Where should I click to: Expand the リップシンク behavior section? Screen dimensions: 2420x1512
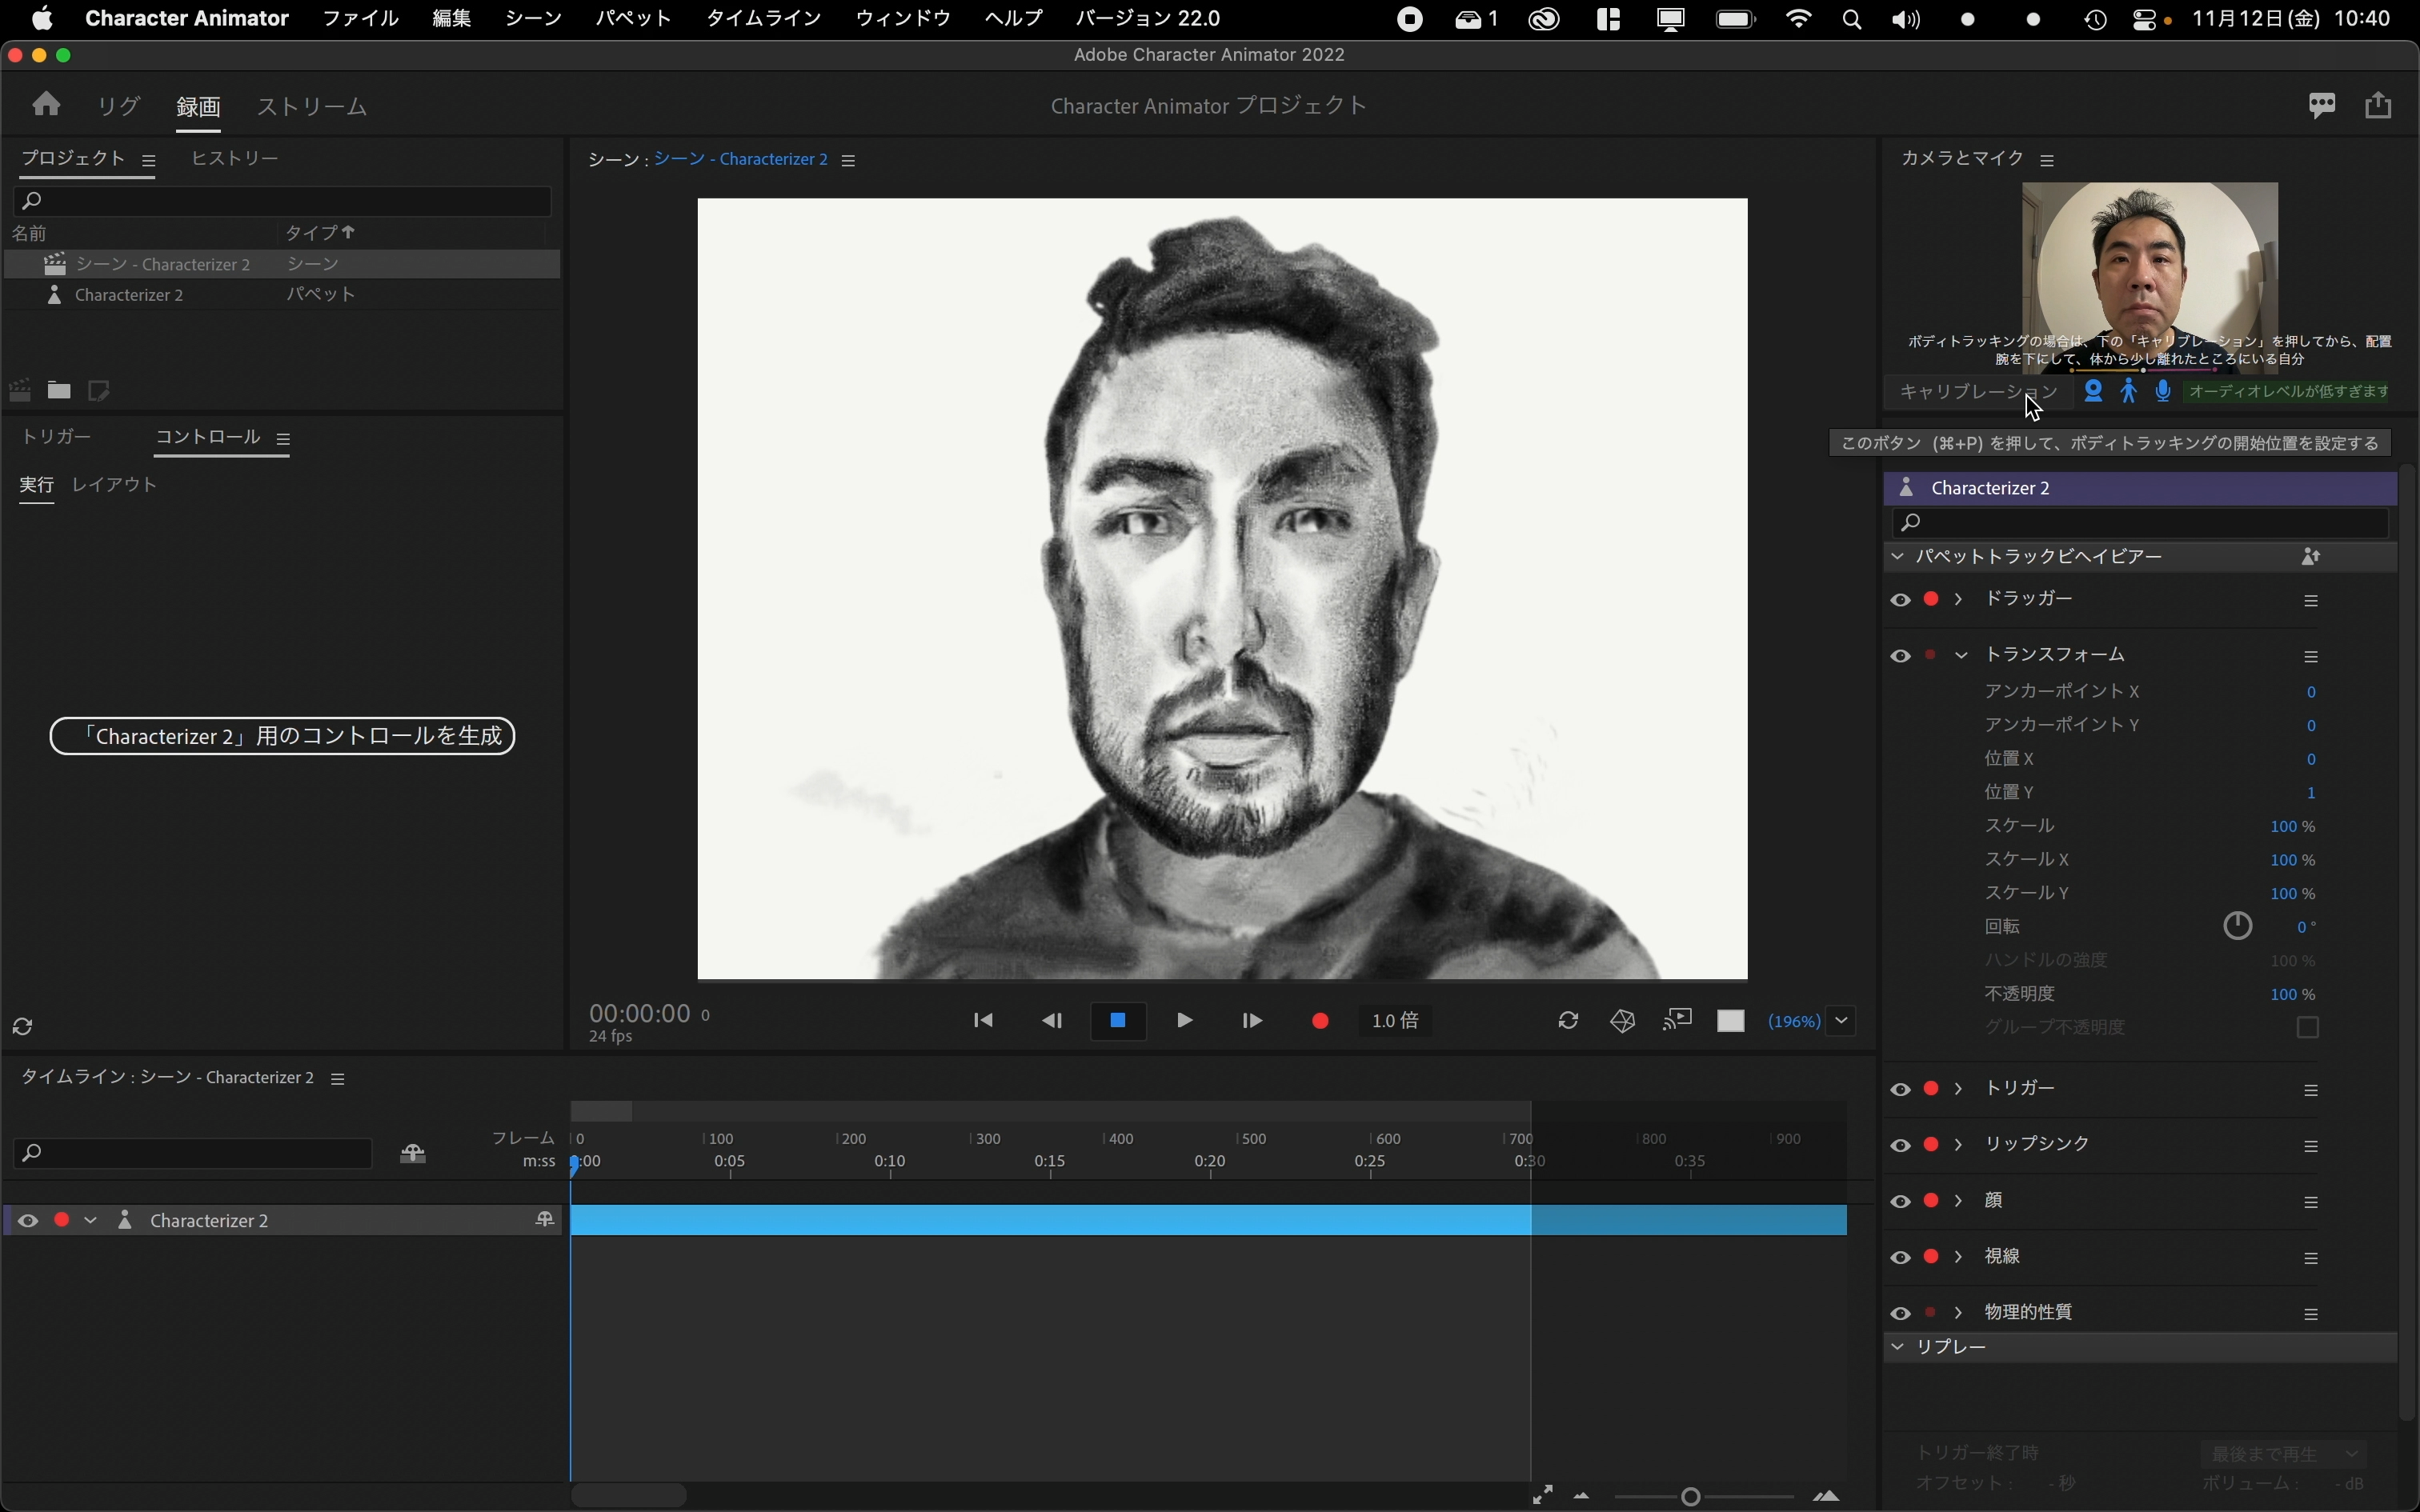pyautogui.click(x=1959, y=1145)
